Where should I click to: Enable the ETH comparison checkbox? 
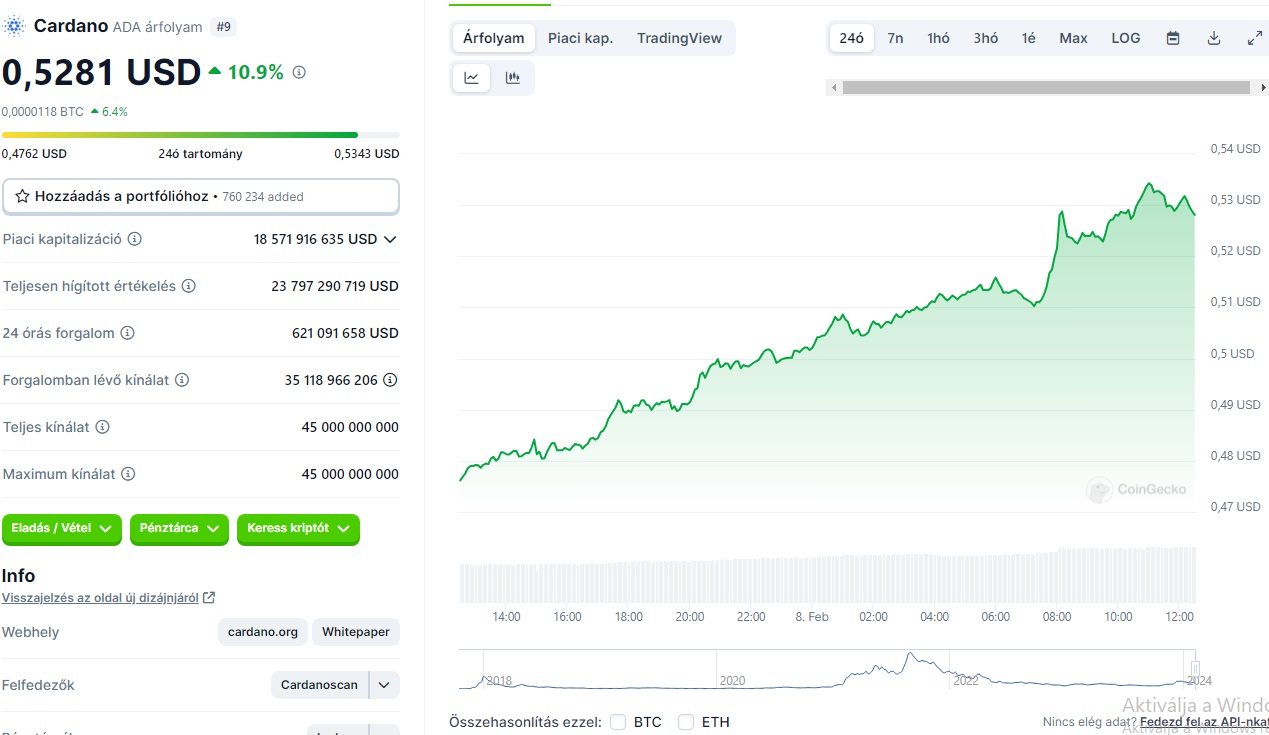[686, 722]
